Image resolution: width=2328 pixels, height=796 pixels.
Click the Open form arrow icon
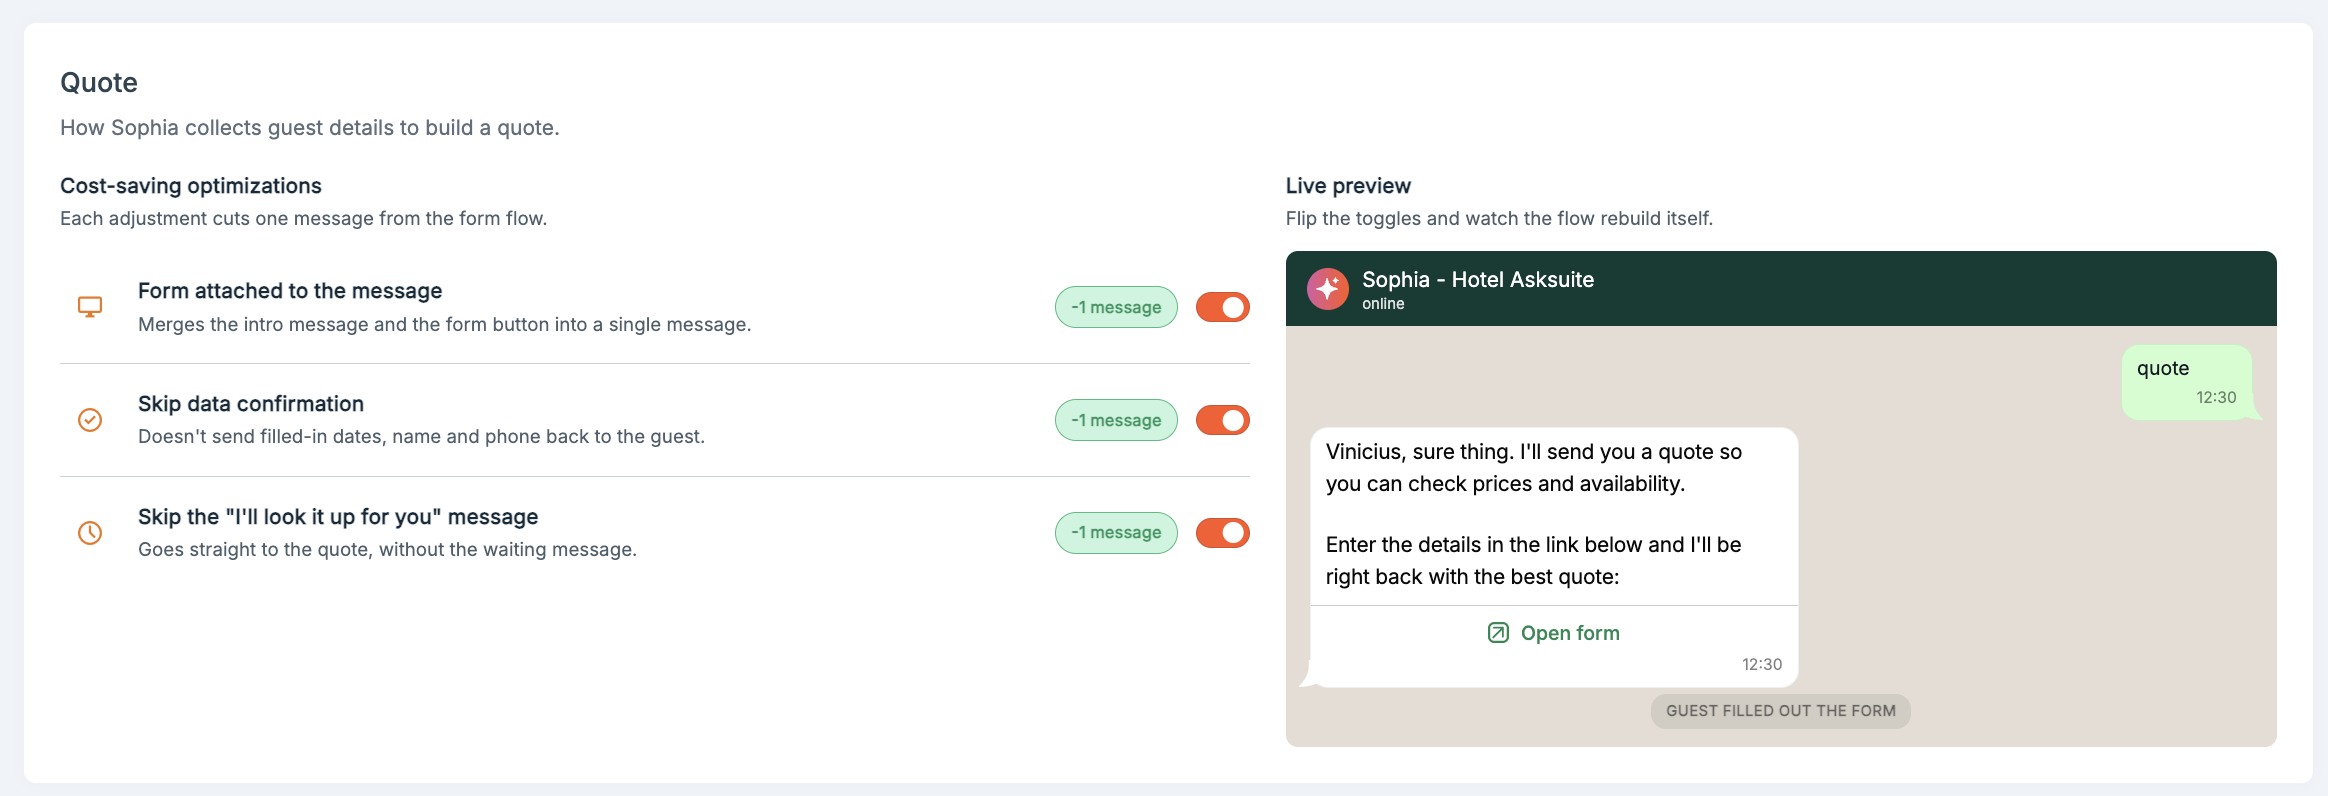click(x=1498, y=633)
